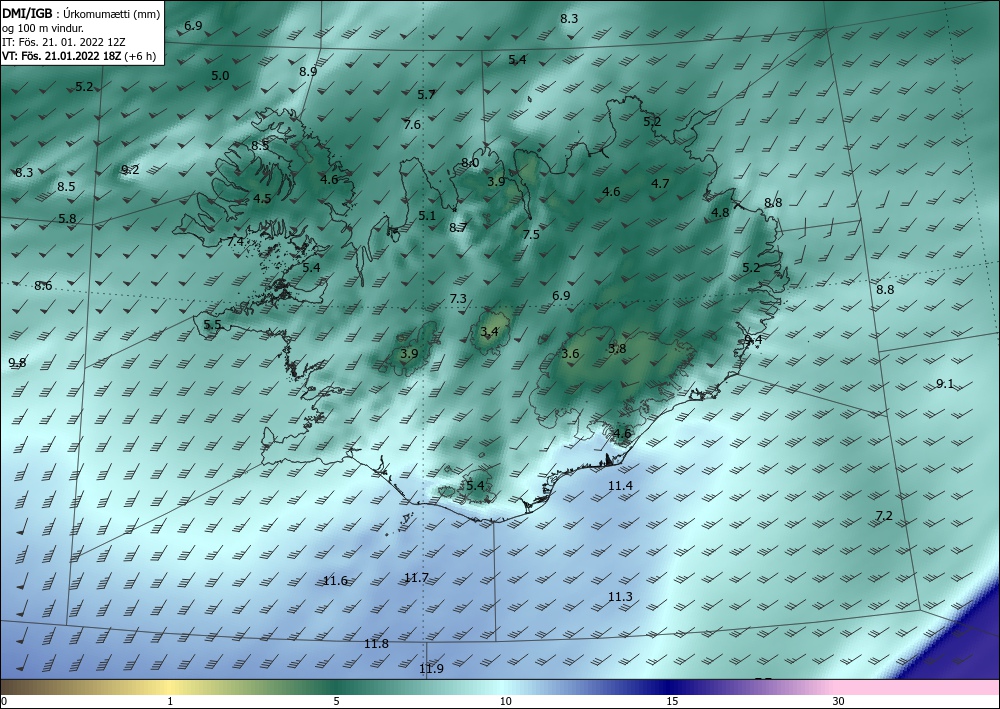Viewport: 1000px width, 709px height.
Task: Click the 15 label on the color scale
Action: click(x=672, y=702)
